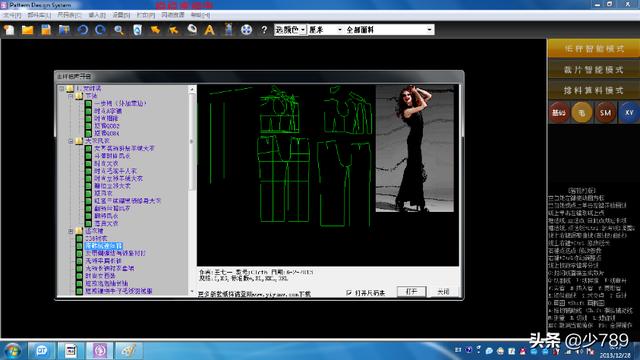Viewport: 640px width, 360px height.
Task: Click the redo arrow toolbar icon
Action: click(x=100, y=30)
